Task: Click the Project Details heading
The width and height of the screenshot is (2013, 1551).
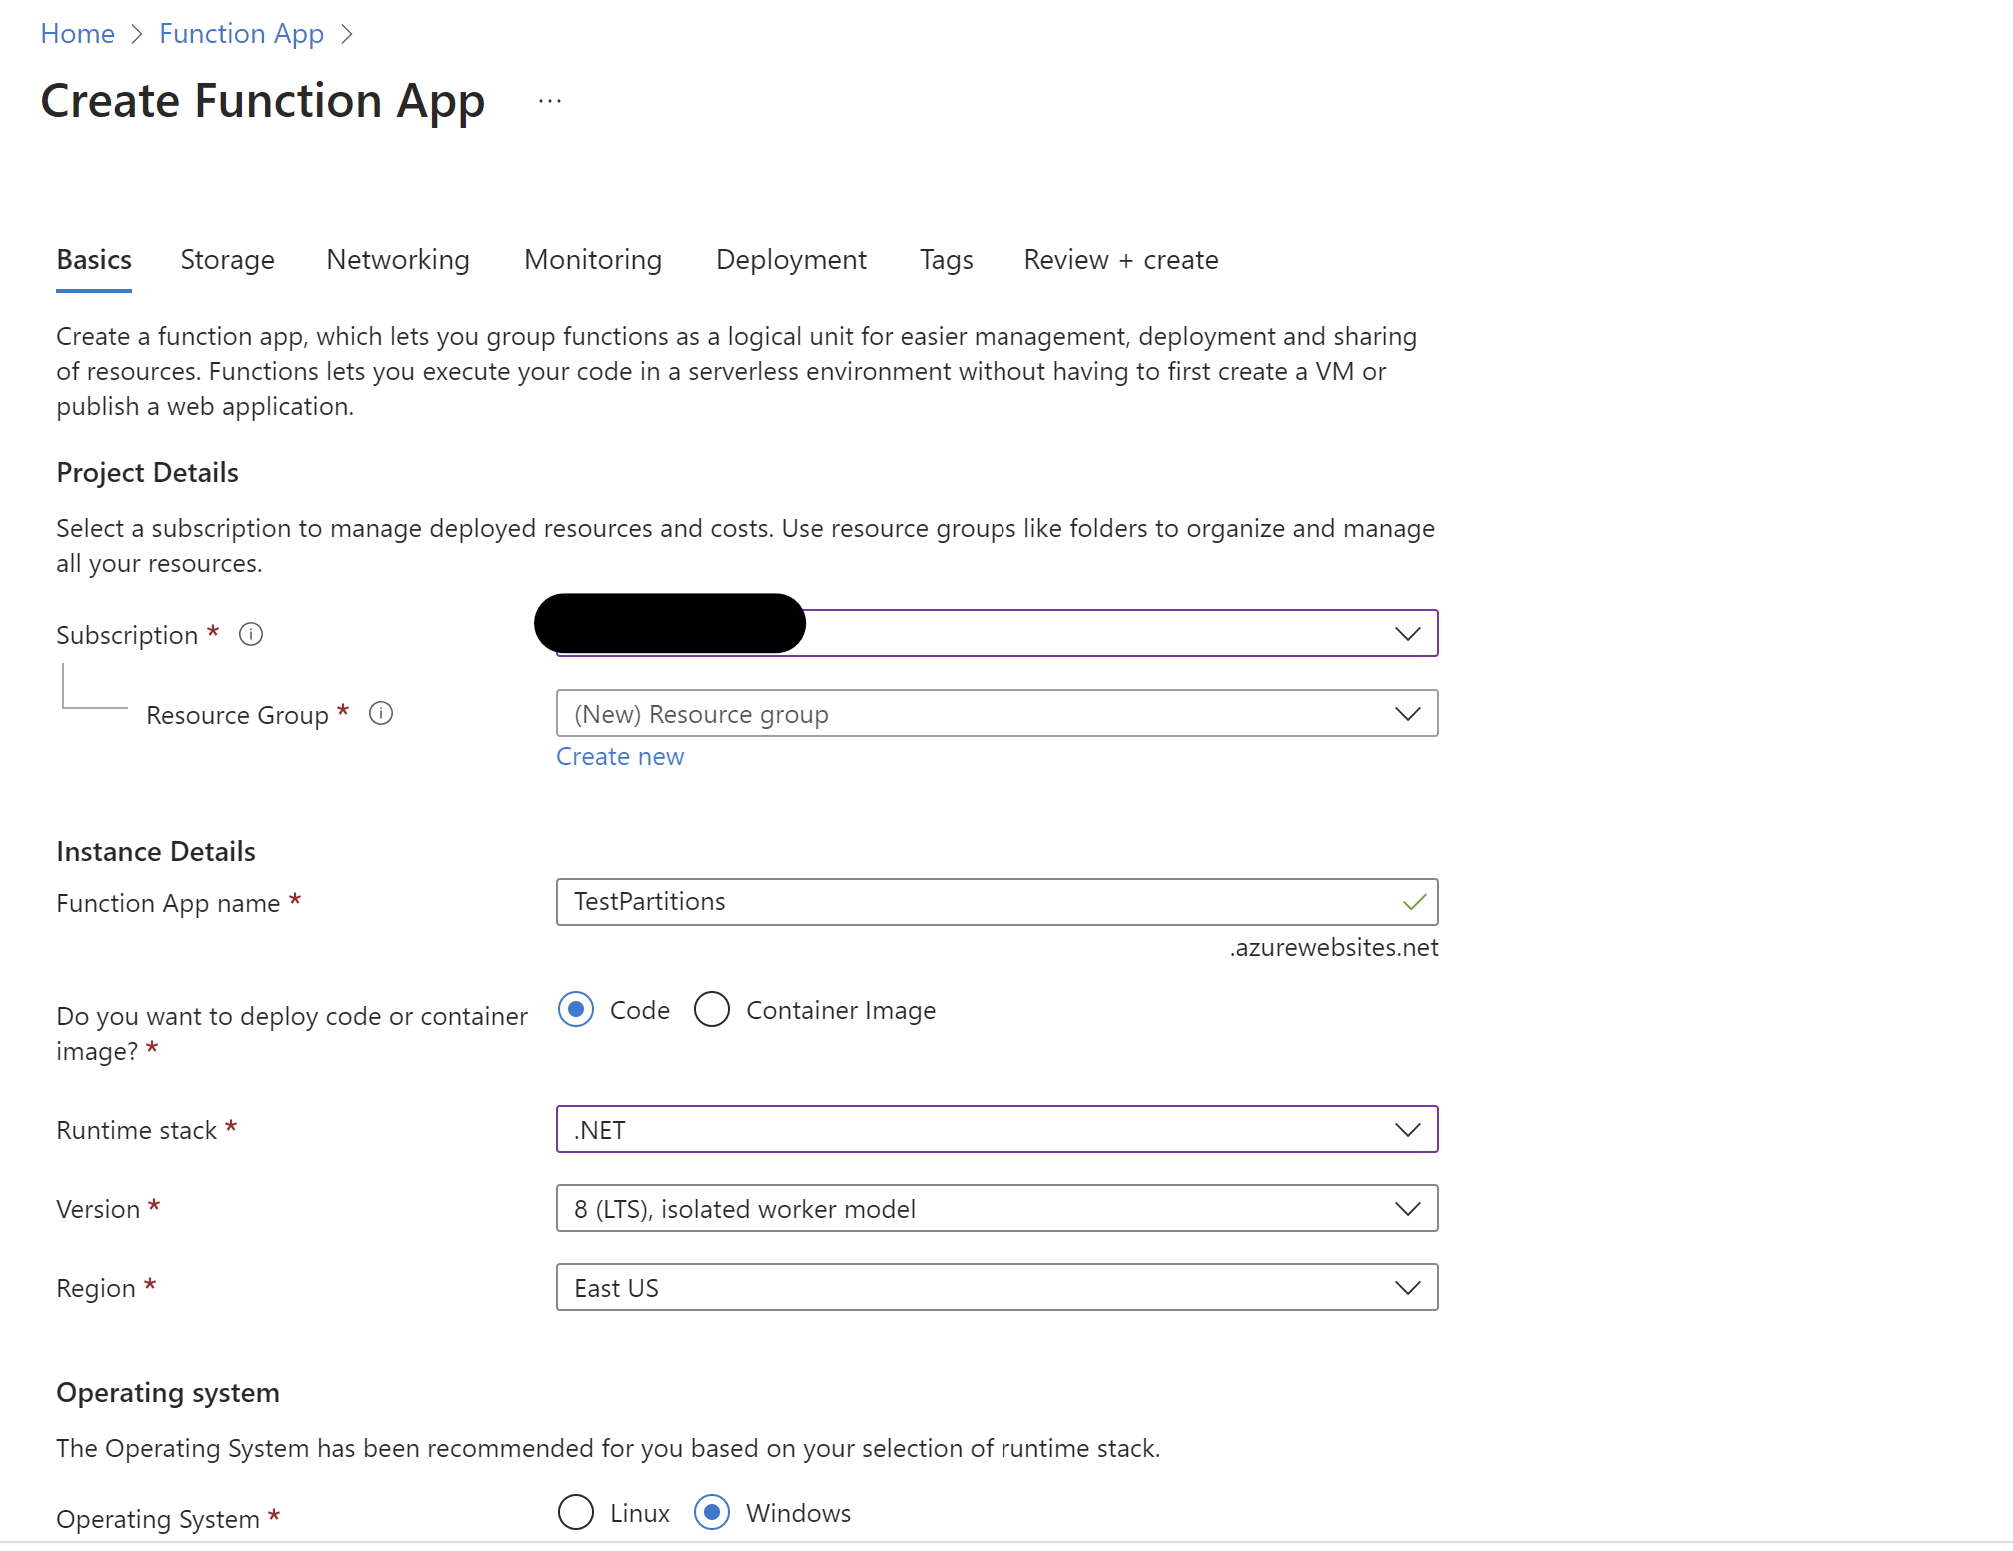Action: pyautogui.click(x=147, y=473)
